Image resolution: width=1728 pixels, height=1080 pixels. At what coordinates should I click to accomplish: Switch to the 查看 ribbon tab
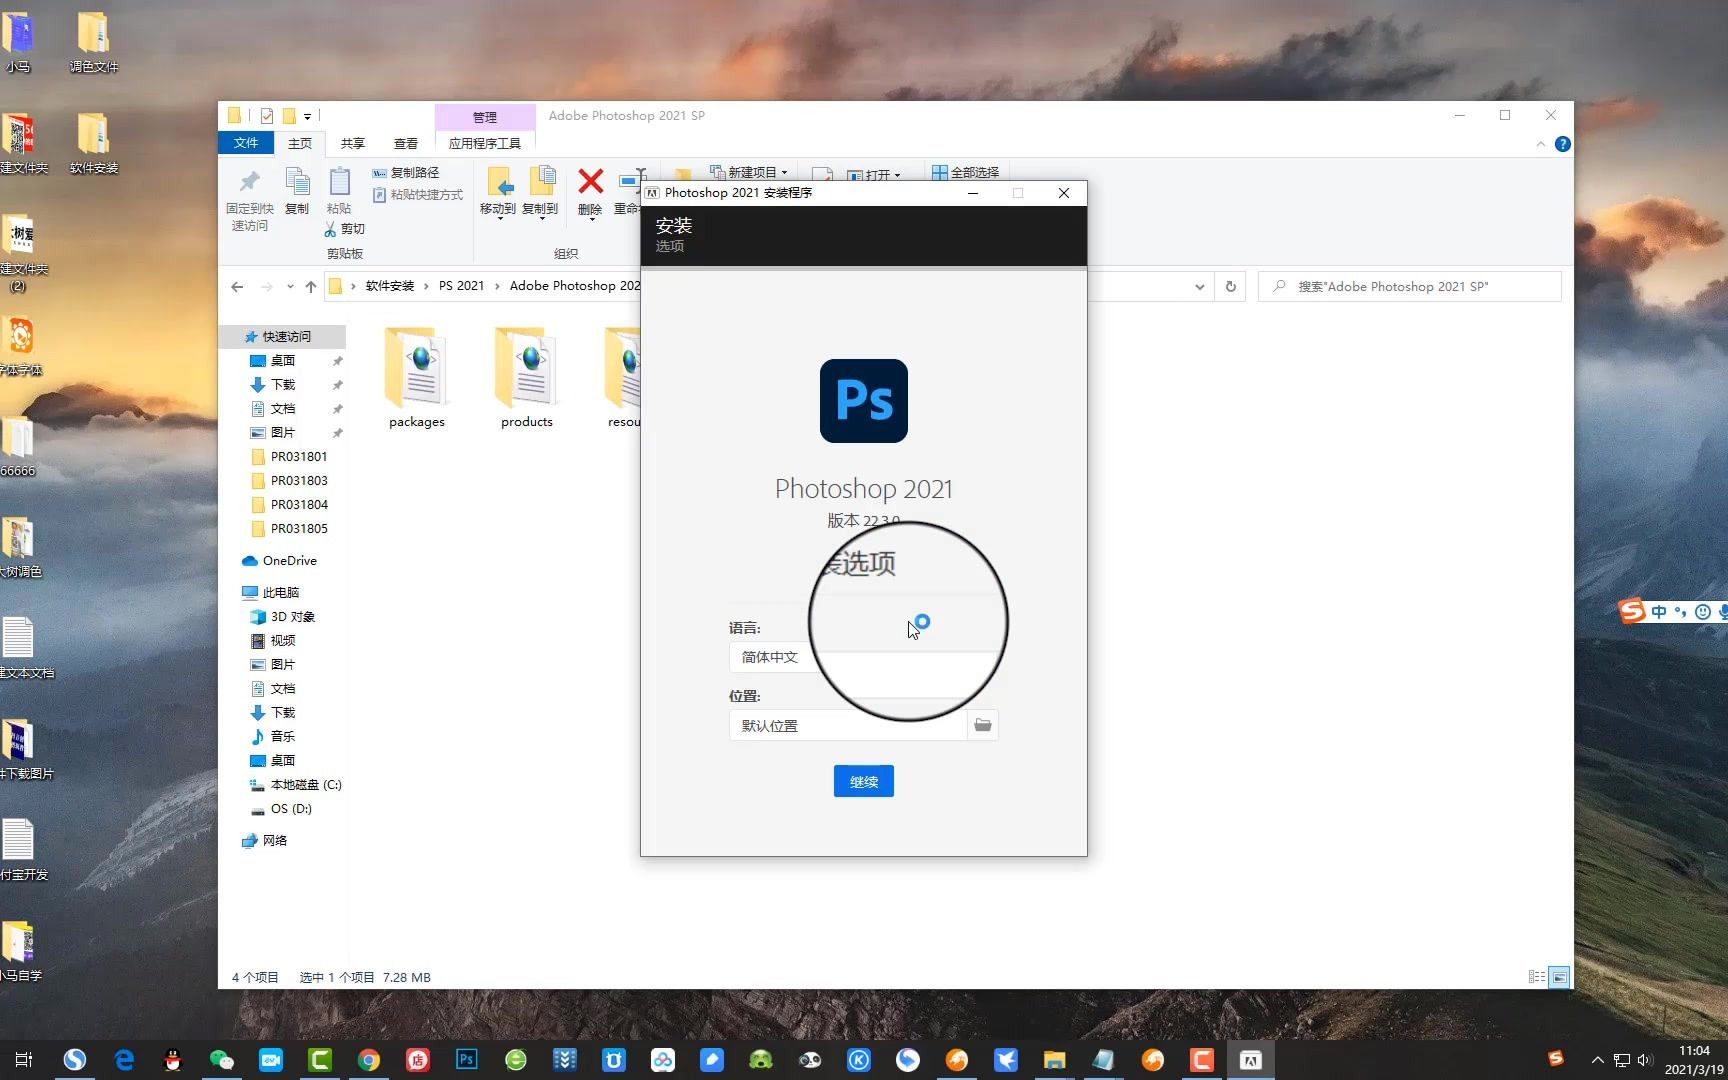click(406, 143)
